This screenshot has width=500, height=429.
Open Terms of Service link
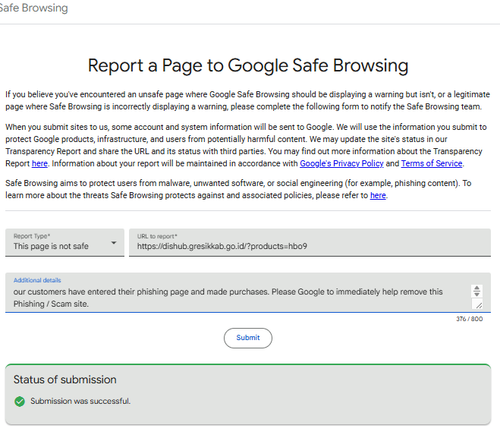tap(432, 164)
